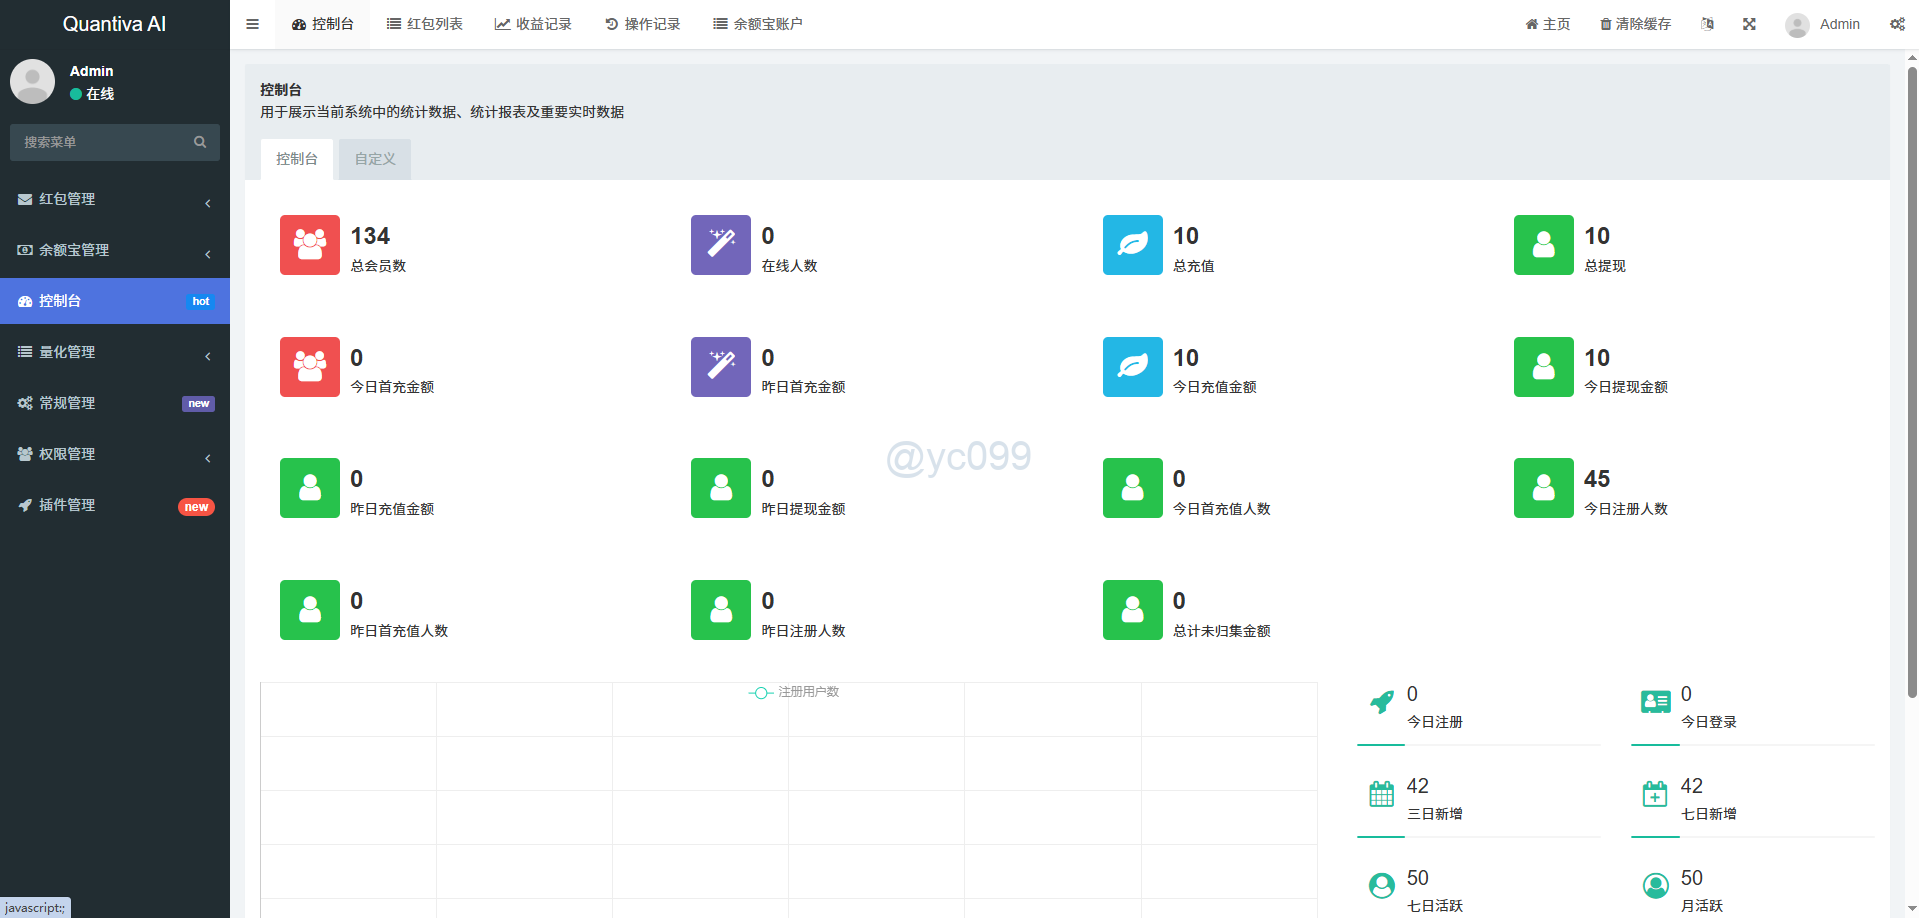
Task: Open the Admin user dropdown in header
Action: click(1823, 24)
